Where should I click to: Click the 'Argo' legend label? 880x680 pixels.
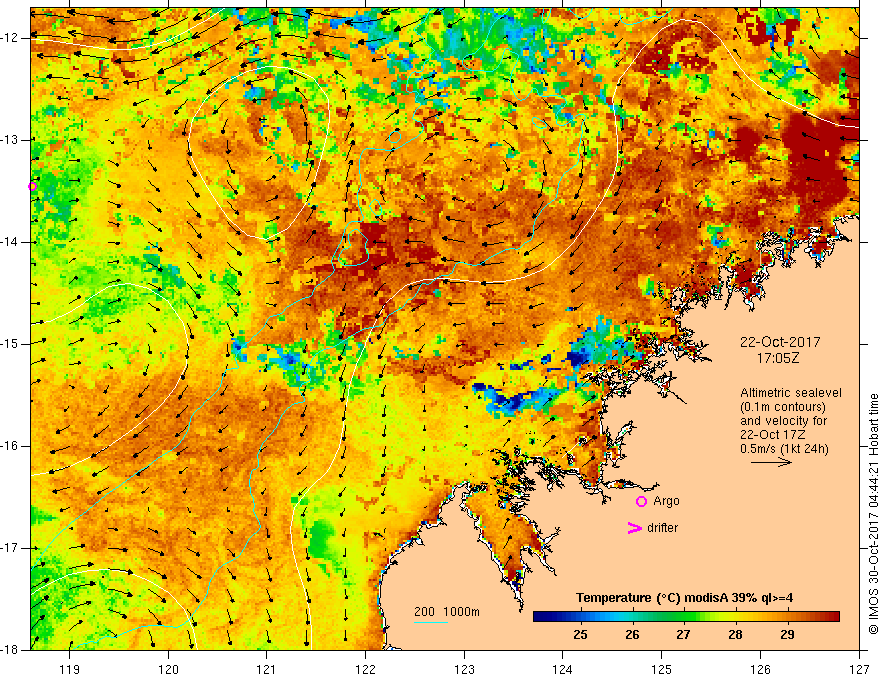point(666,501)
